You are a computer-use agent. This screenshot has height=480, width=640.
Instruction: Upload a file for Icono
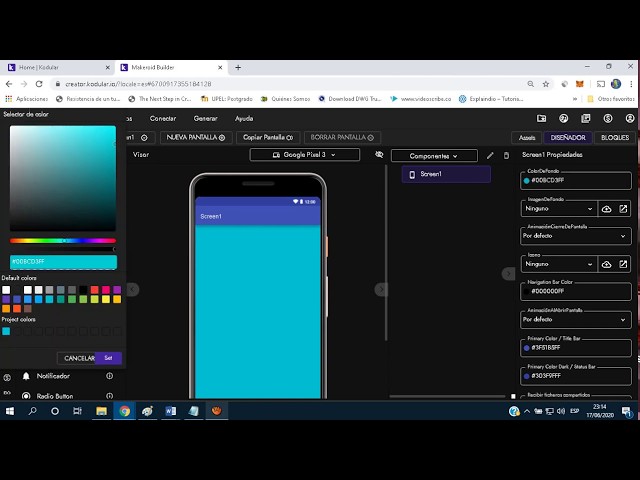(607, 264)
